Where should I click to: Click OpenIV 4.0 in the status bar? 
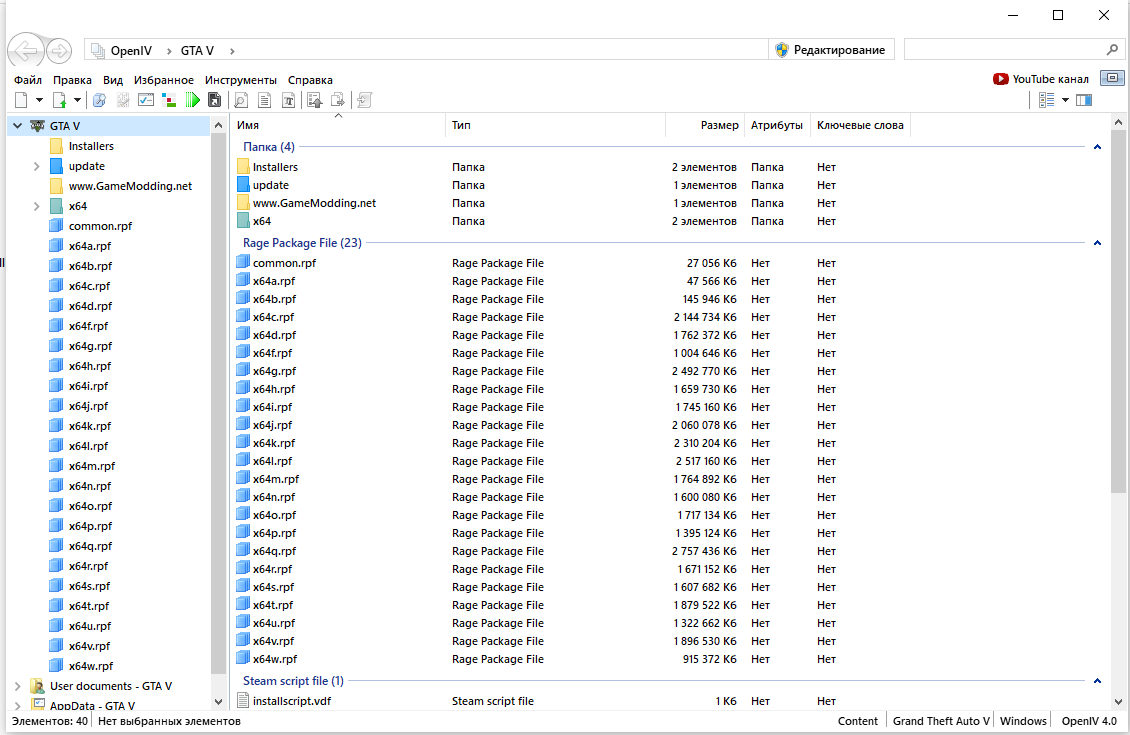click(x=1089, y=721)
